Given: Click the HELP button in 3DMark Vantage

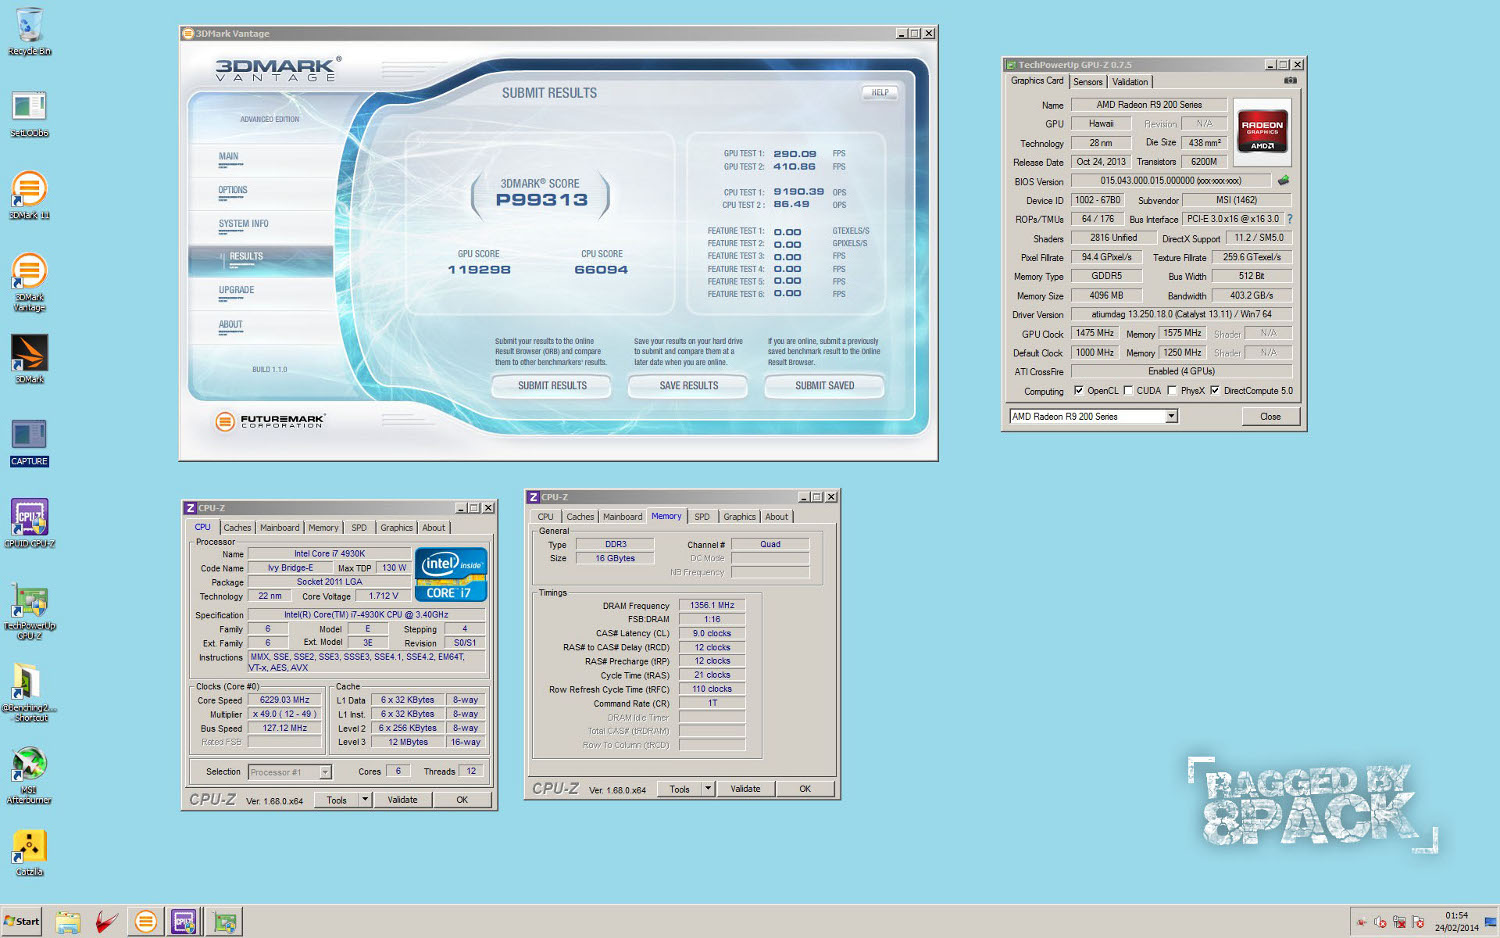Looking at the screenshot, I should click(x=880, y=92).
